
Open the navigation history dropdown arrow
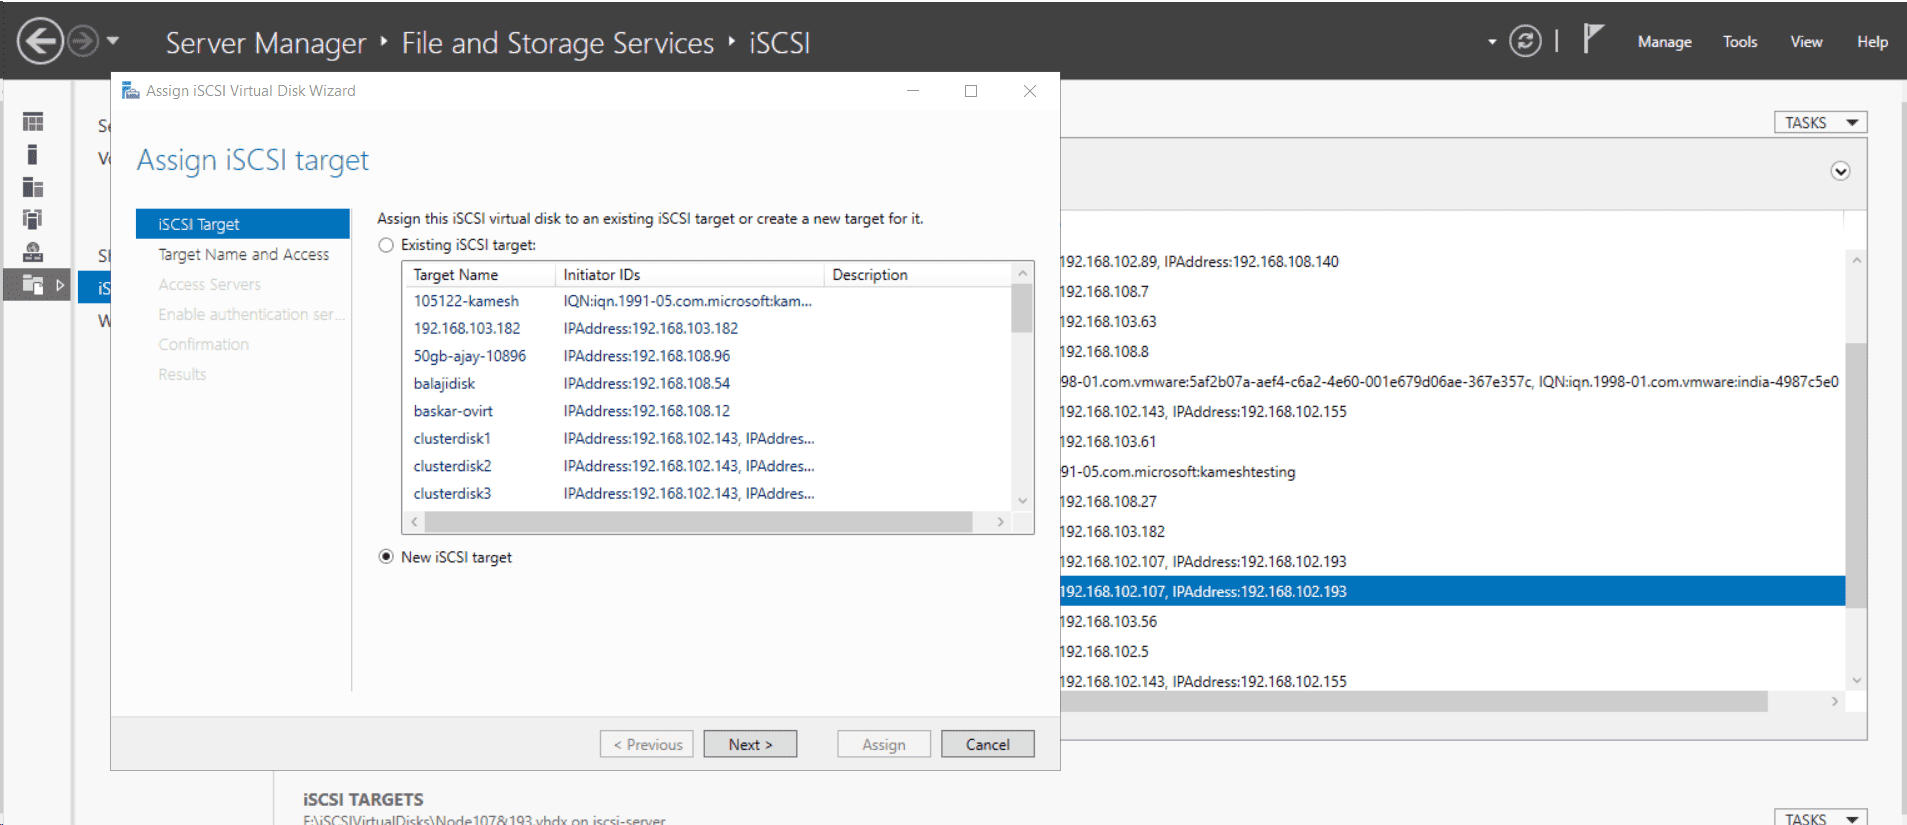pos(113,41)
